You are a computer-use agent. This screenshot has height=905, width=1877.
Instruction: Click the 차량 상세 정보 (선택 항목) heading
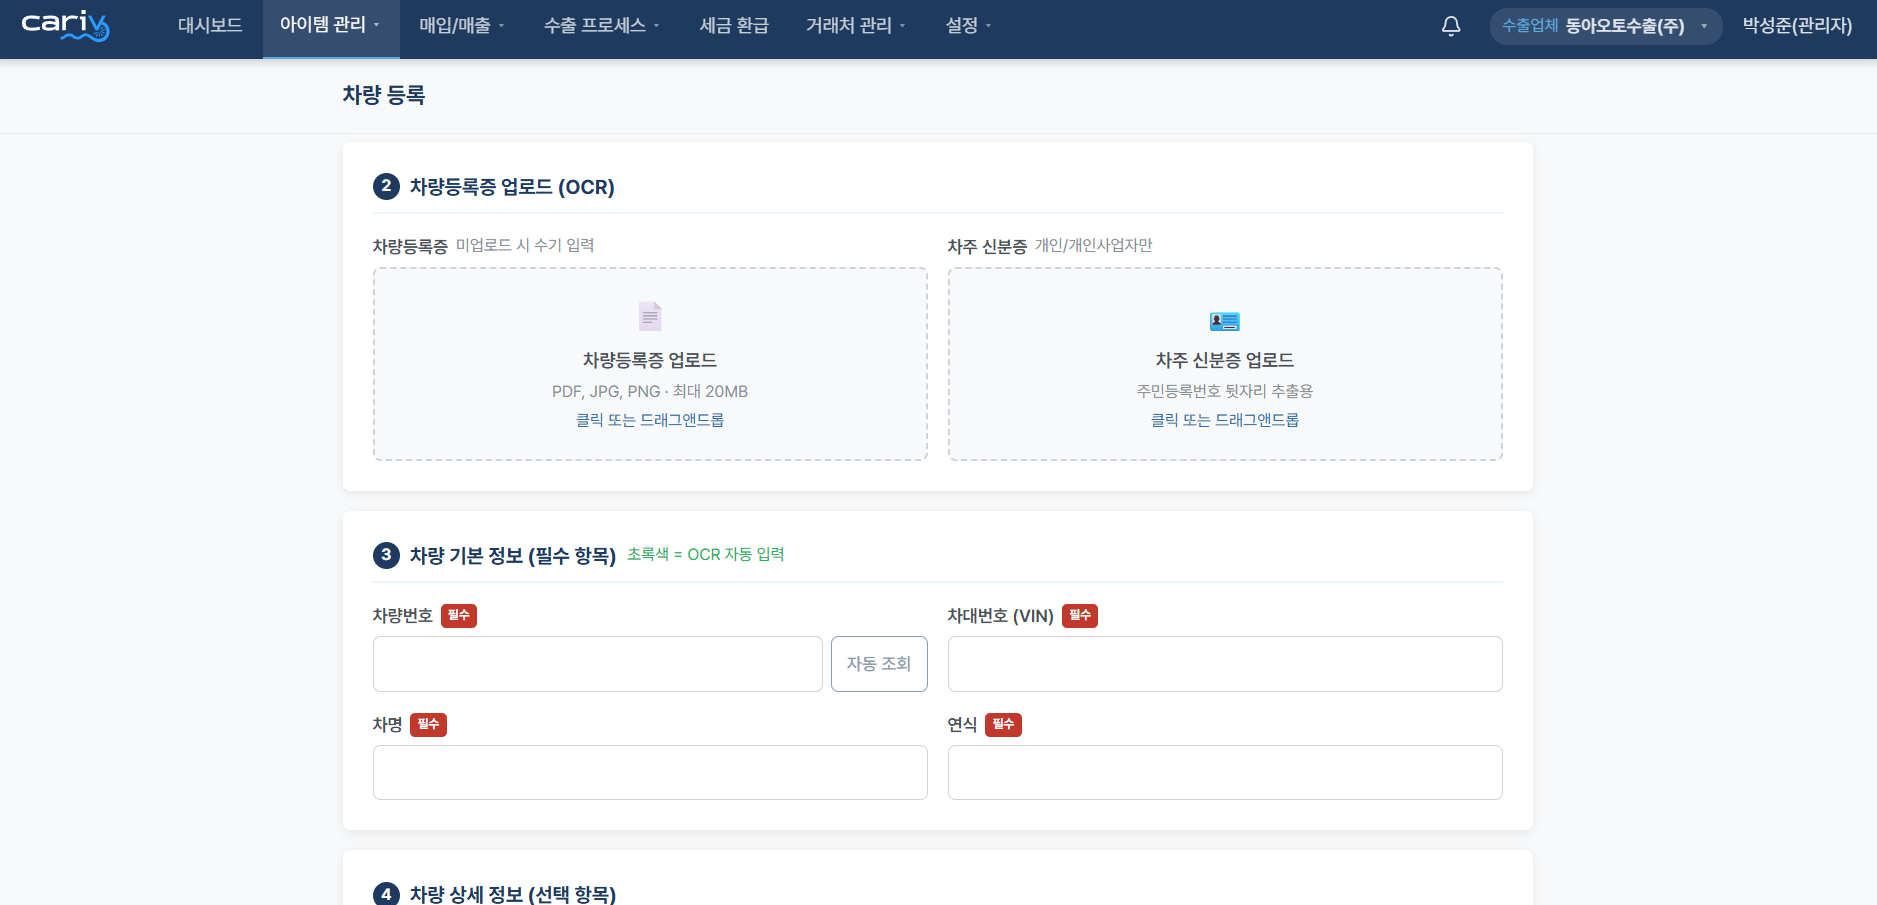click(513, 895)
